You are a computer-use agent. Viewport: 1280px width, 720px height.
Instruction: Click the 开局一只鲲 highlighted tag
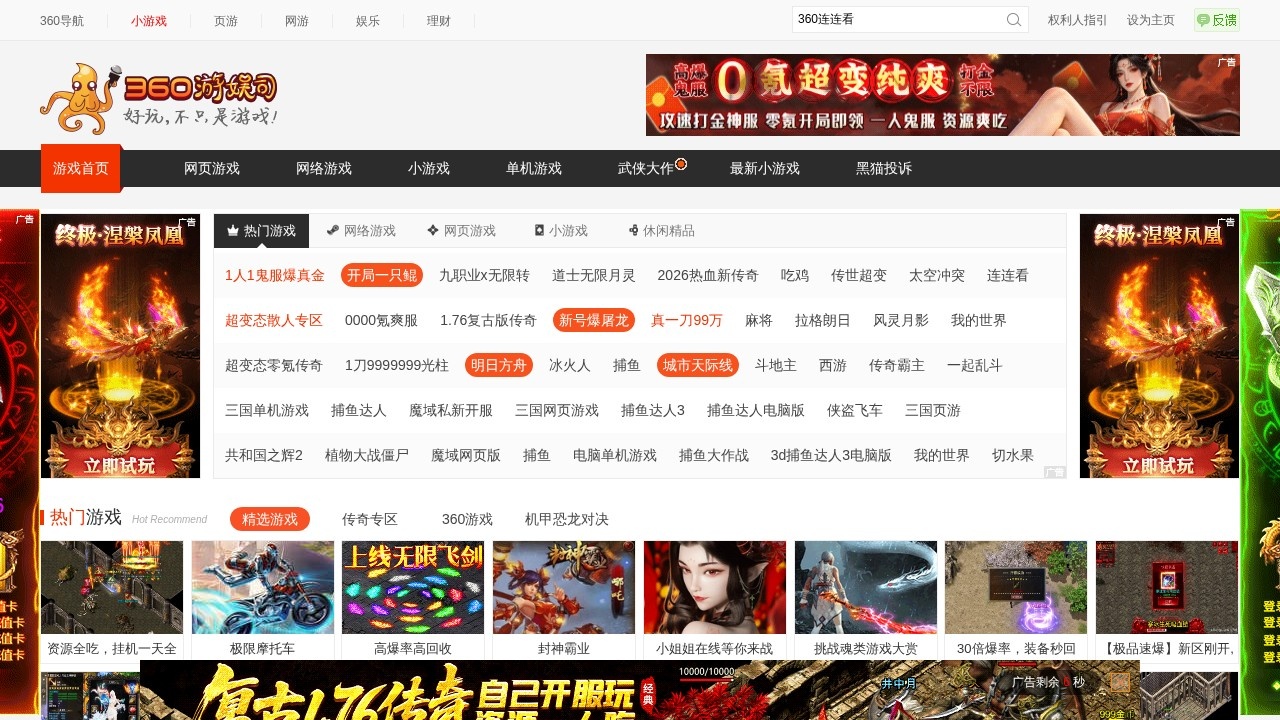coord(382,275)
